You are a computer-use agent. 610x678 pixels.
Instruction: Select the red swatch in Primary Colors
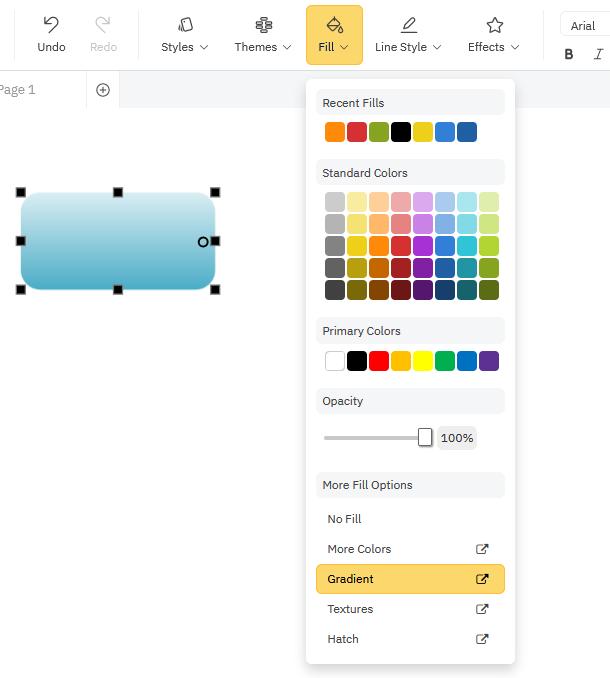(379, 361)
